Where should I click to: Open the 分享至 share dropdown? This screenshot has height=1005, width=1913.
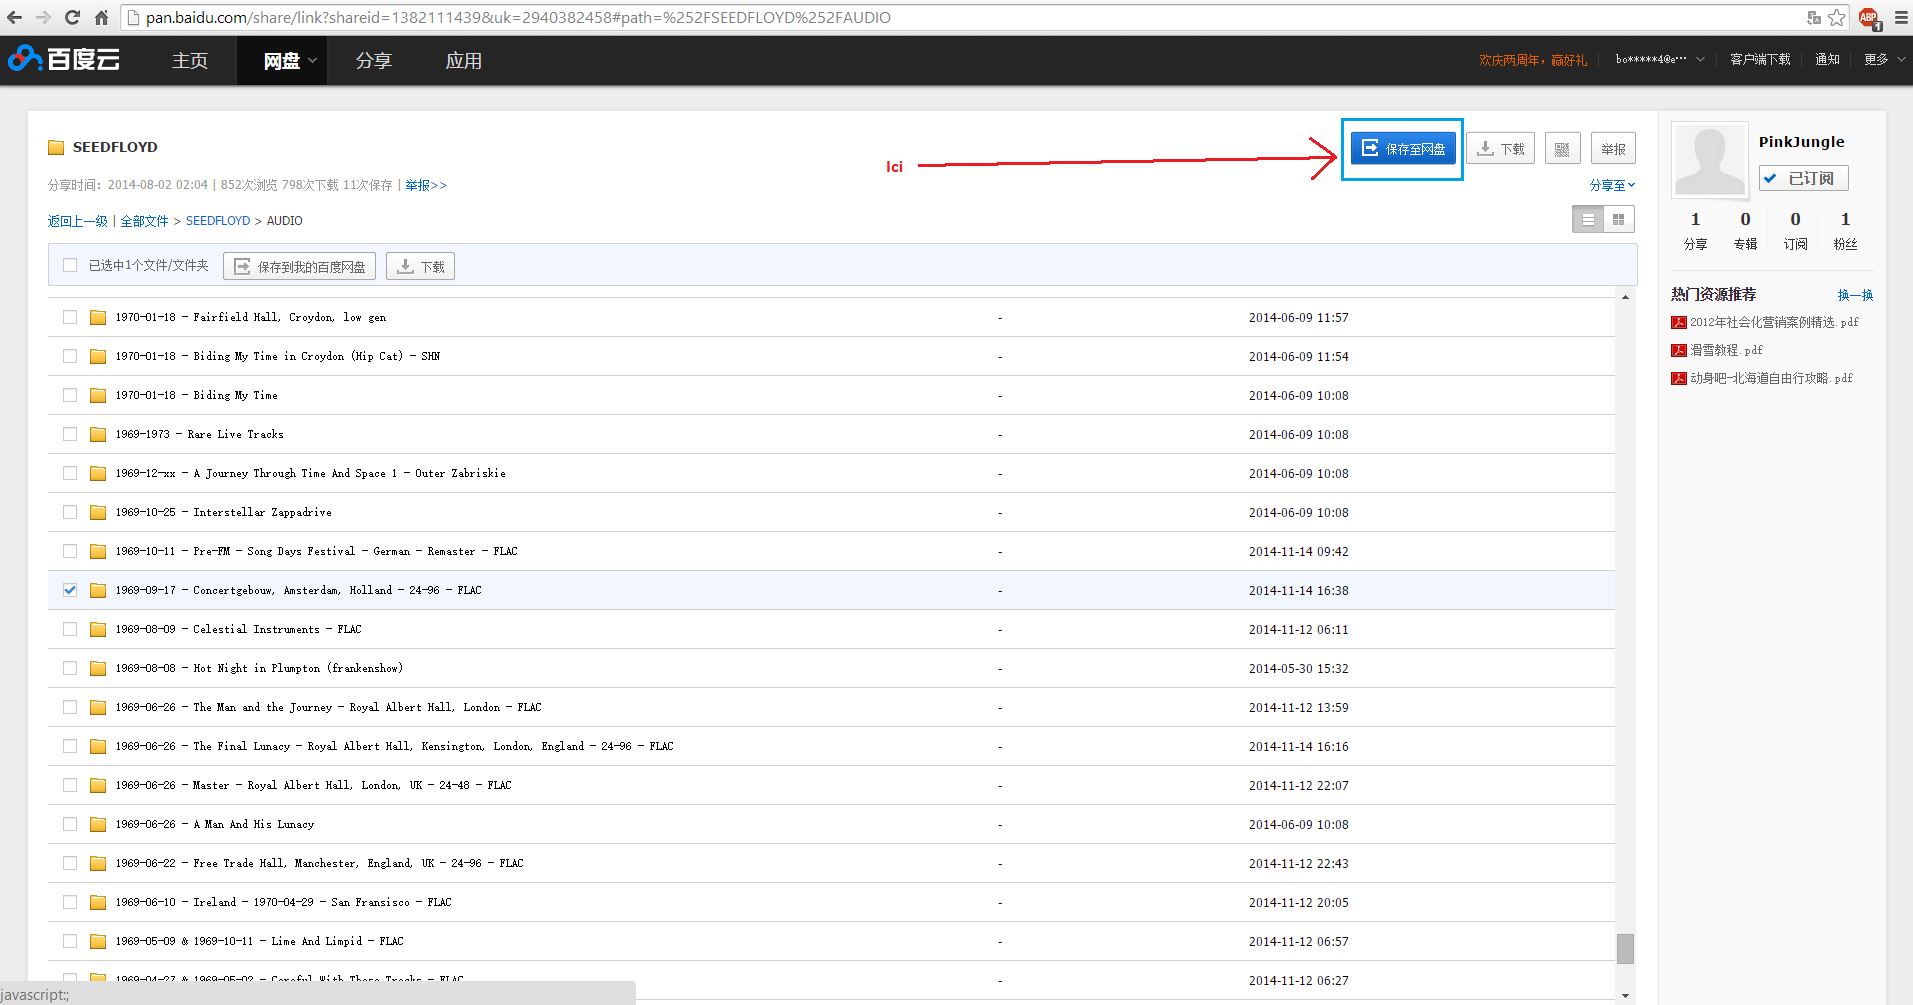pos(1612,185)
